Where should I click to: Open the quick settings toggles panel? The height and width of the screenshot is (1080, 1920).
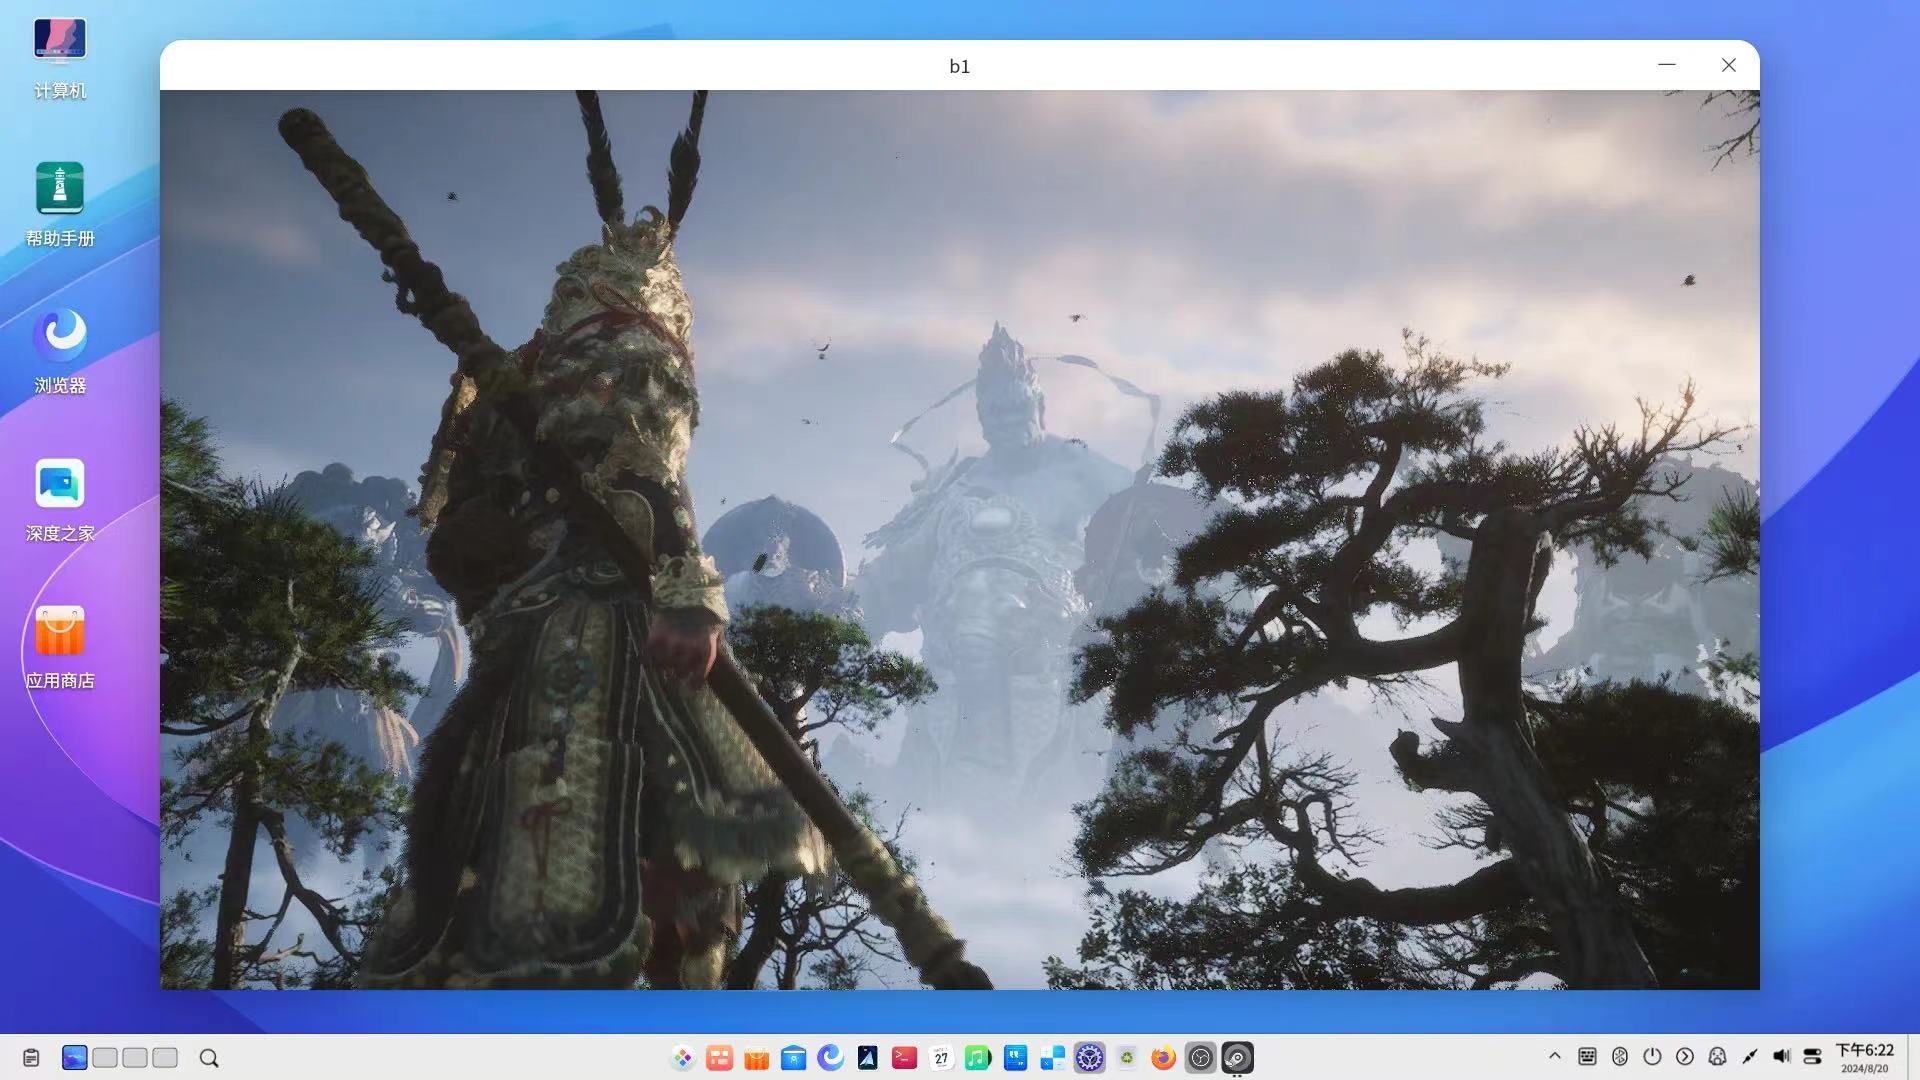coord(1812,1056)
